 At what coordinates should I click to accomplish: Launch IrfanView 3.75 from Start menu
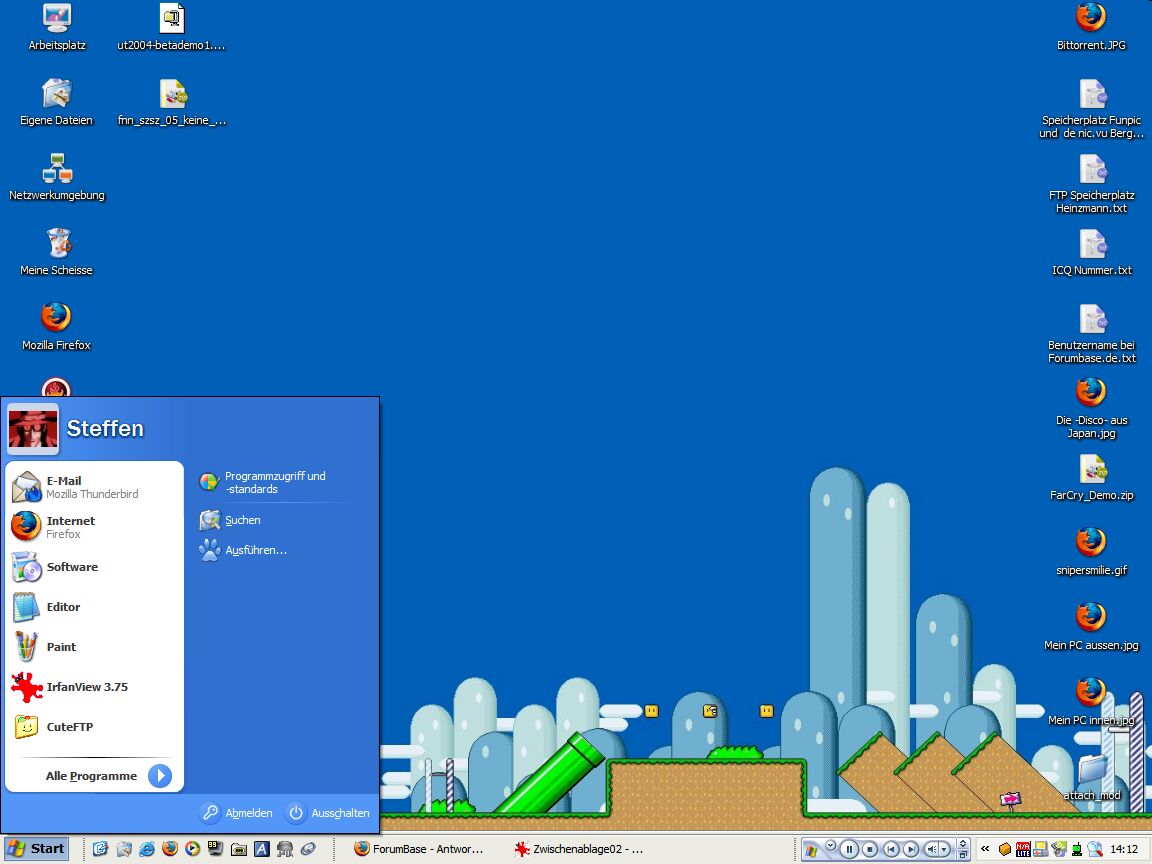tap(94, 687)
